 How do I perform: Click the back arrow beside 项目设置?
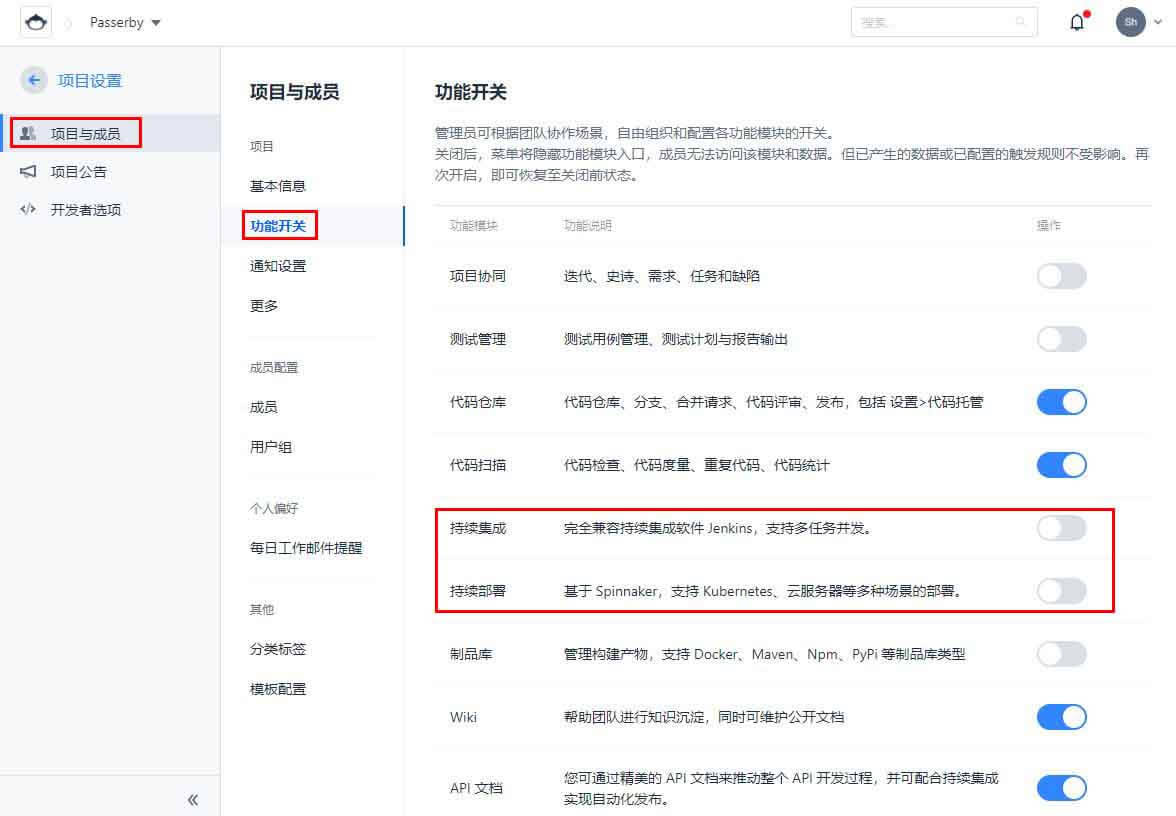click(34, 81)
